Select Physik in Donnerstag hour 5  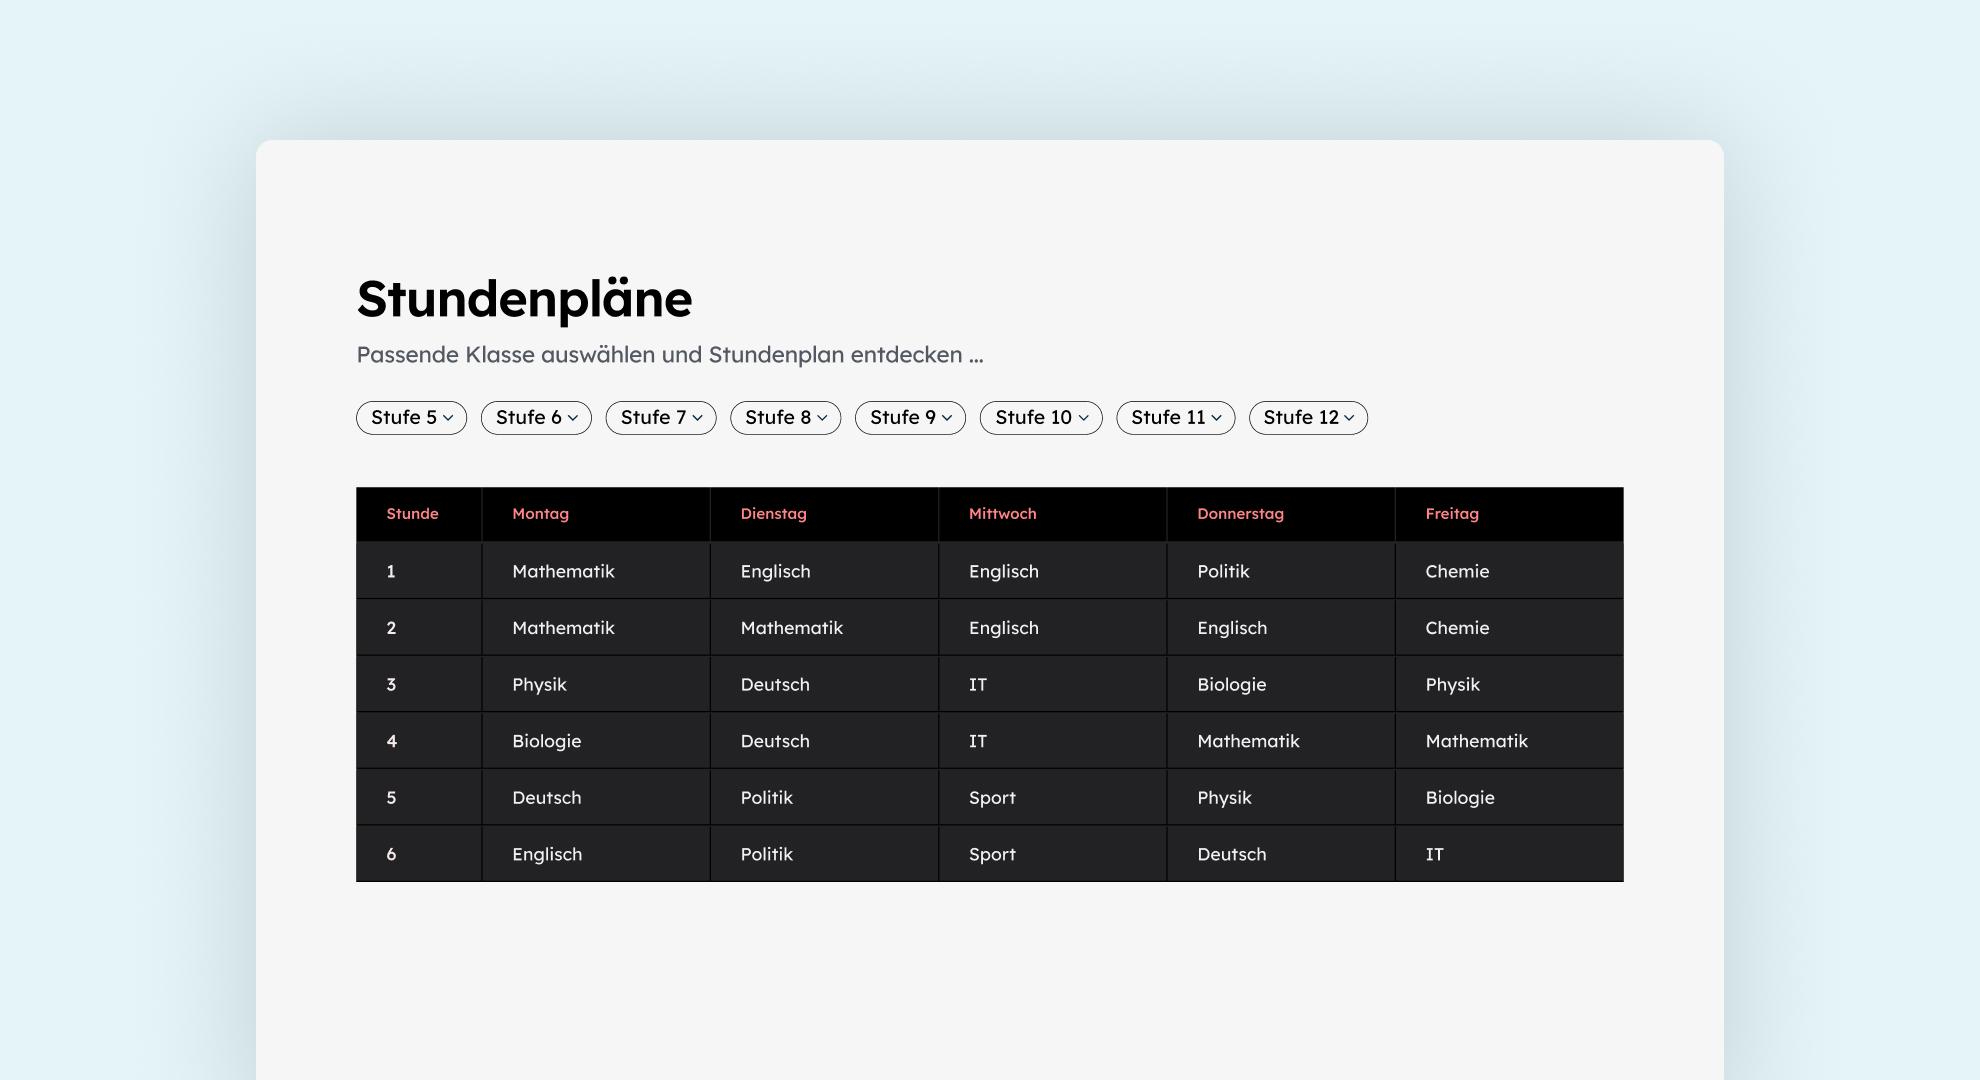click(x=1281, y=797)
